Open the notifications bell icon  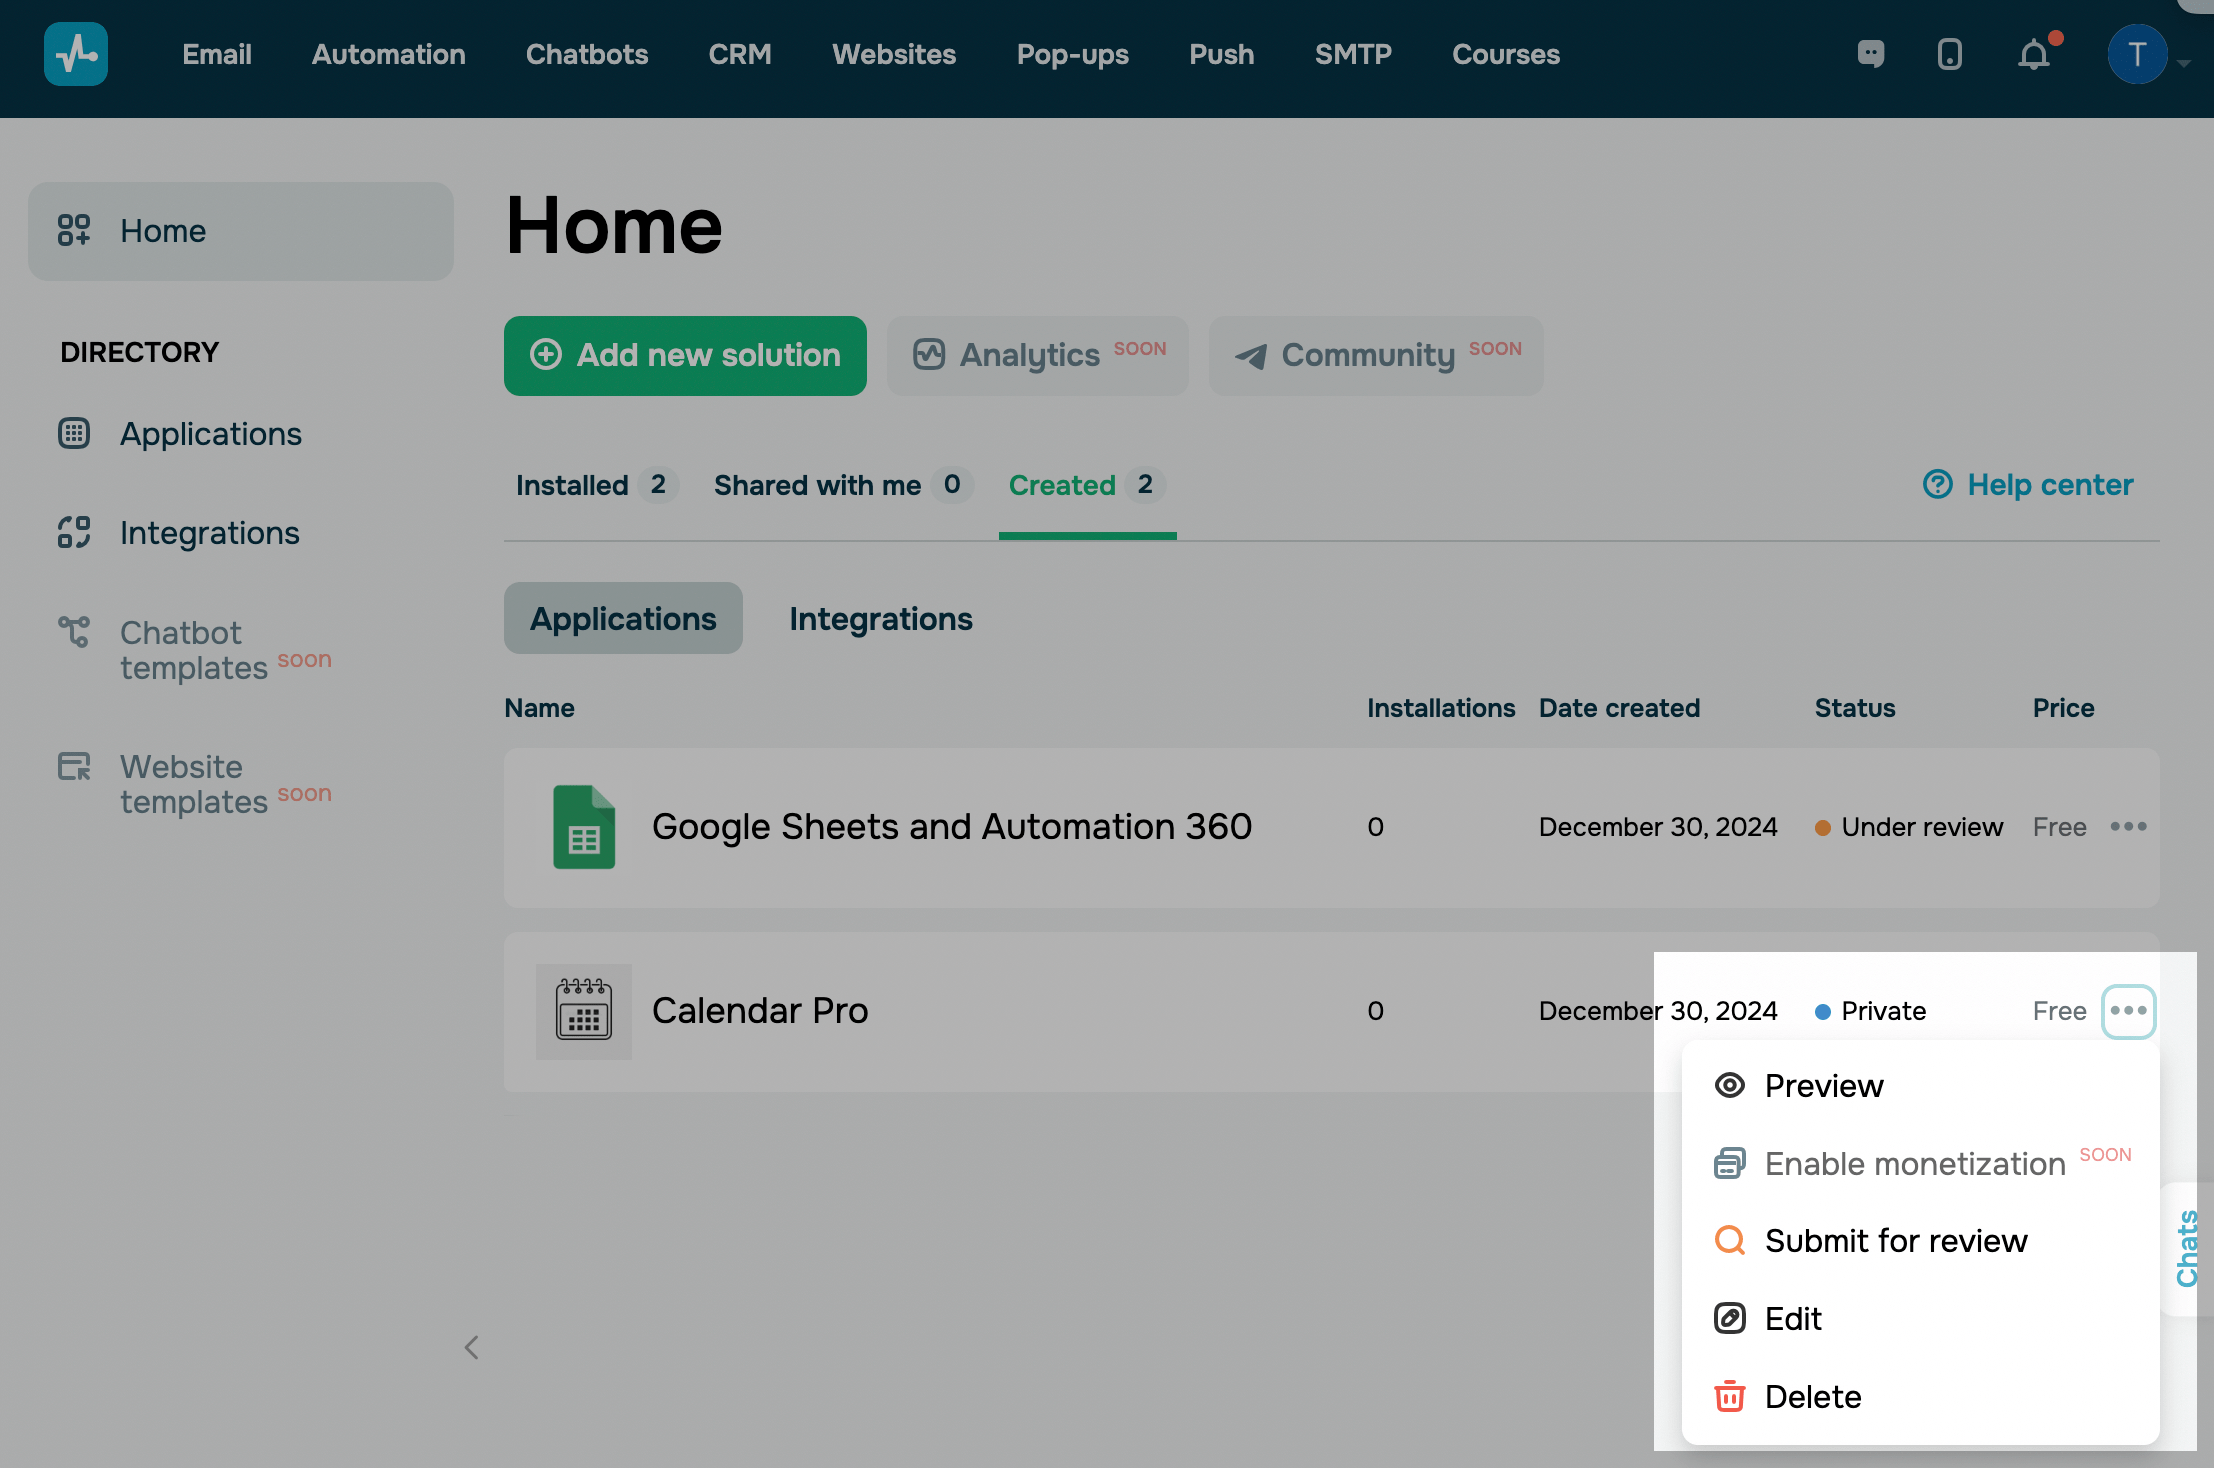[x=2033, y=54]
